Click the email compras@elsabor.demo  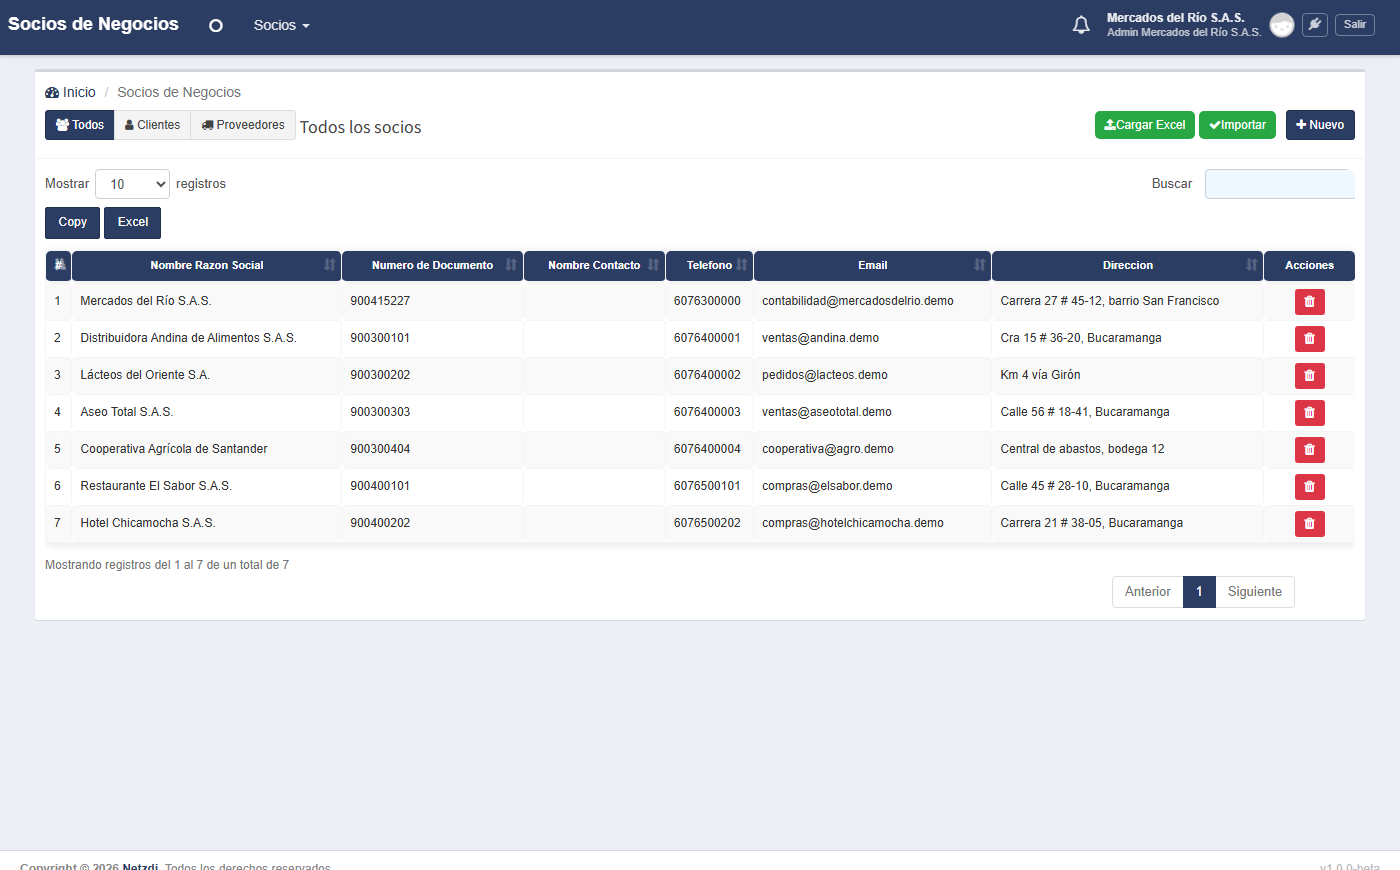[x=827, y=486]
